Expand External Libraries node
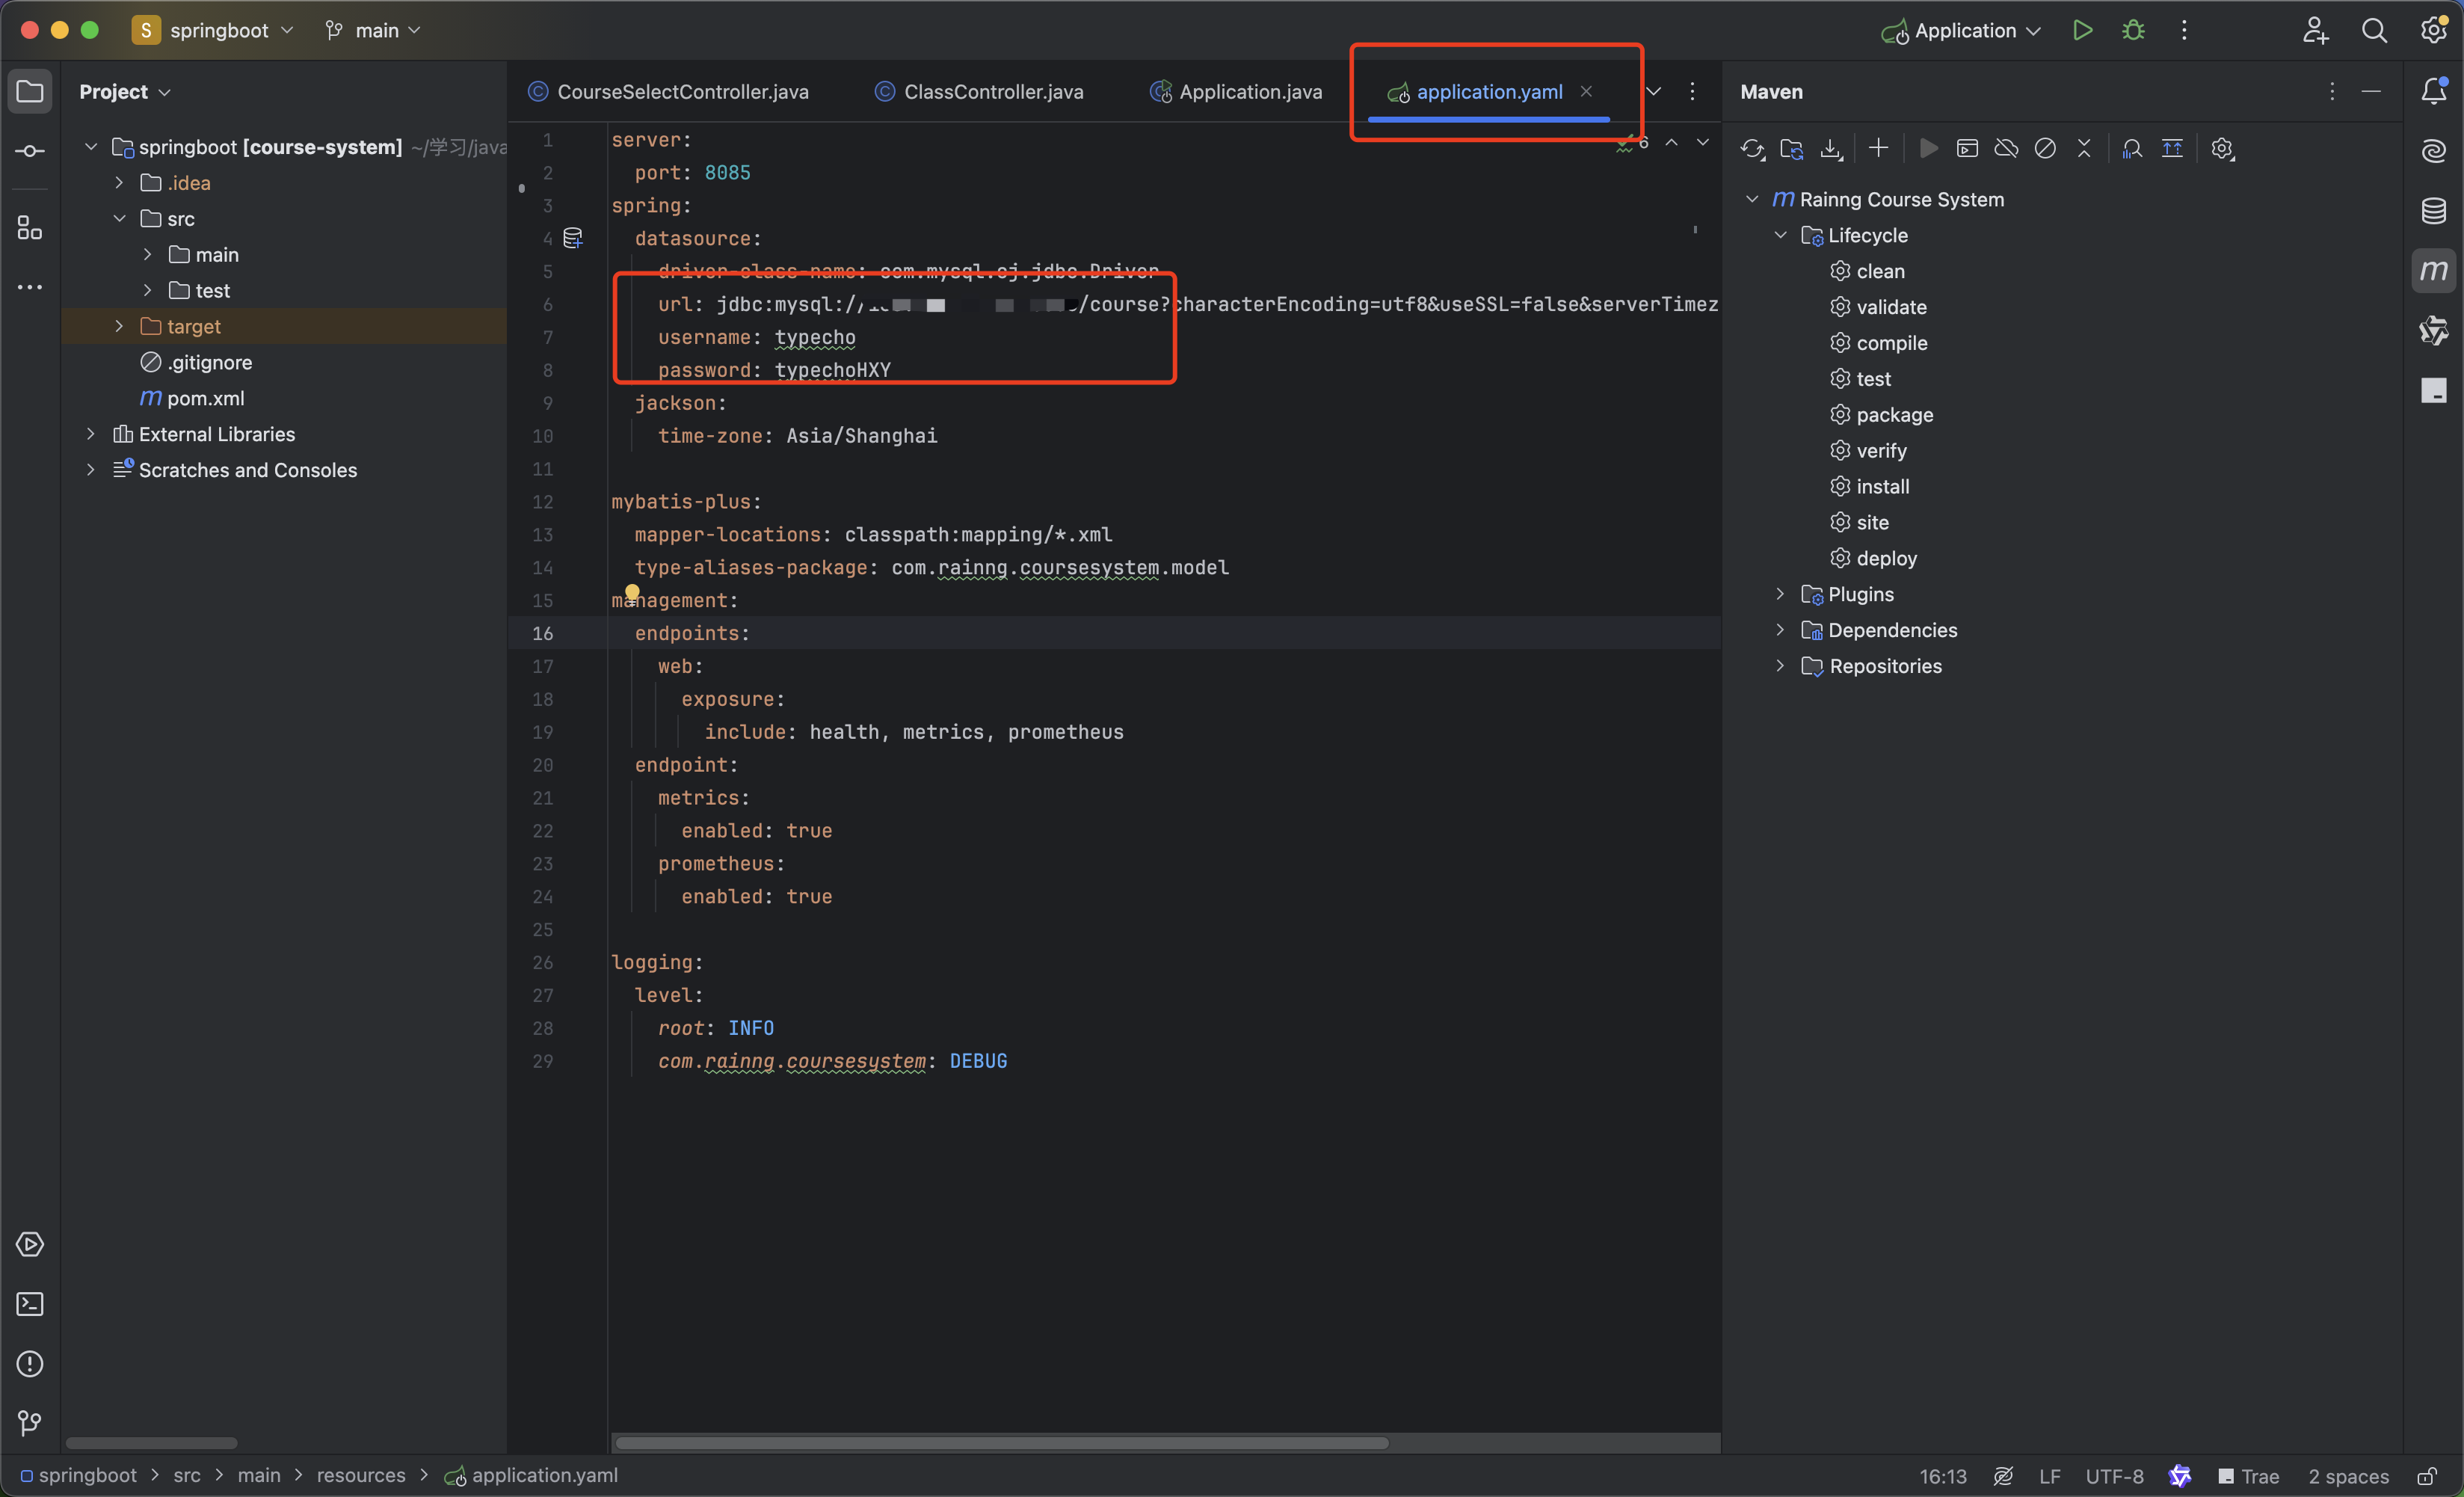Image resolution: width=2464 pixels, height=1497 pixels. [91, 434]
